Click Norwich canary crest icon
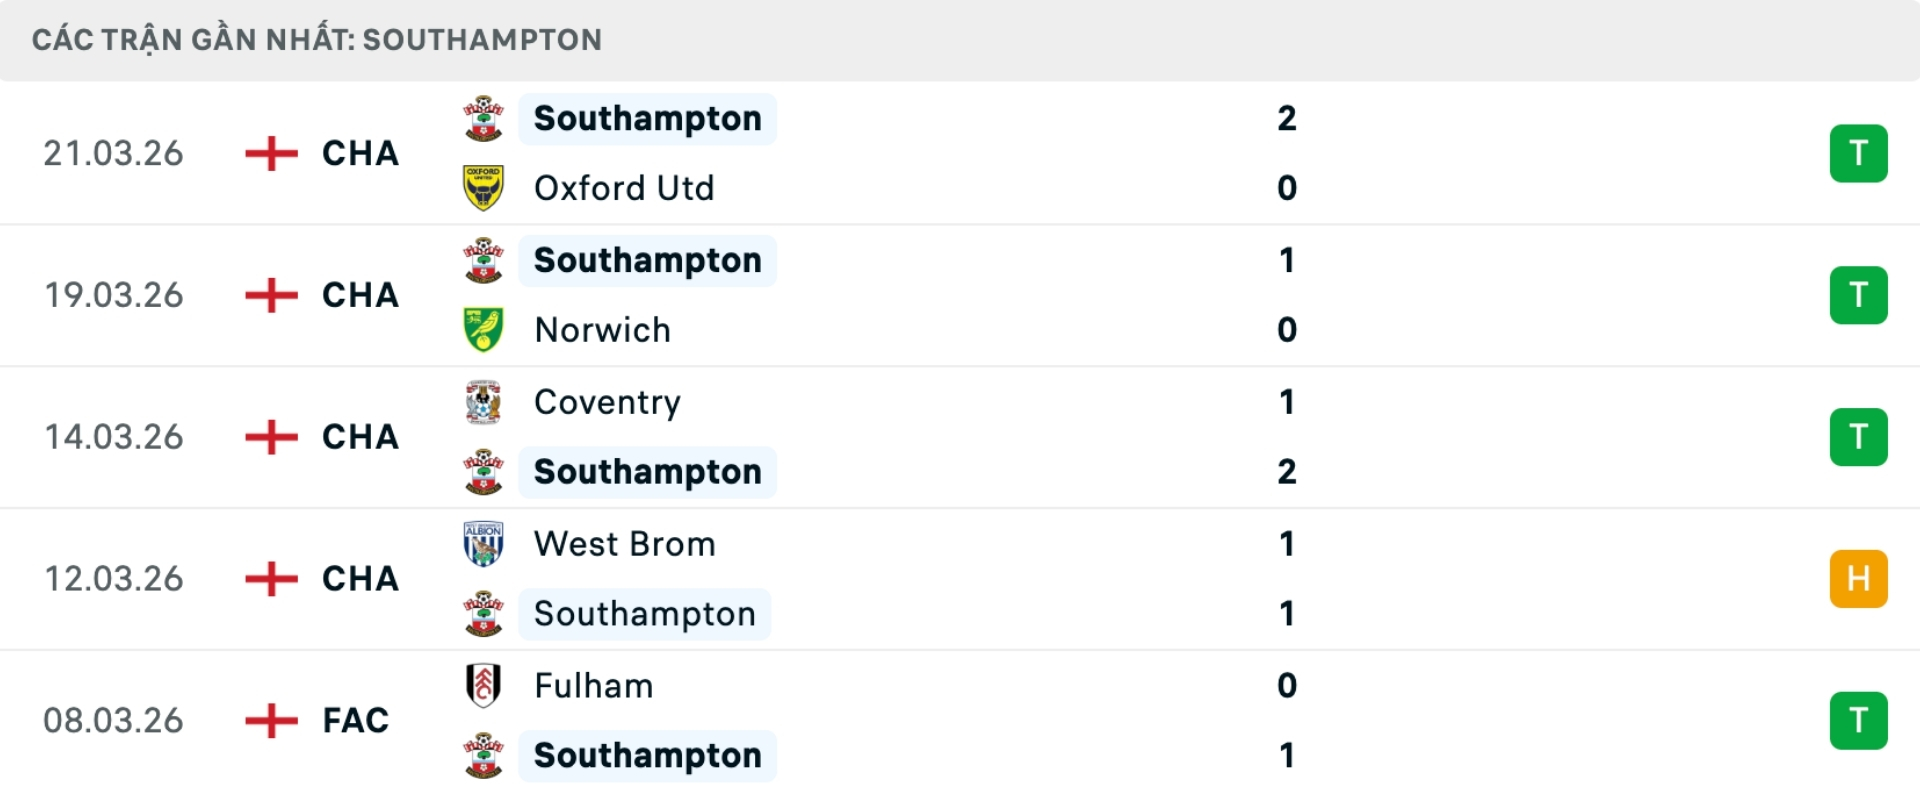This screenshot has height=792, width=1920. click(483, 330)
